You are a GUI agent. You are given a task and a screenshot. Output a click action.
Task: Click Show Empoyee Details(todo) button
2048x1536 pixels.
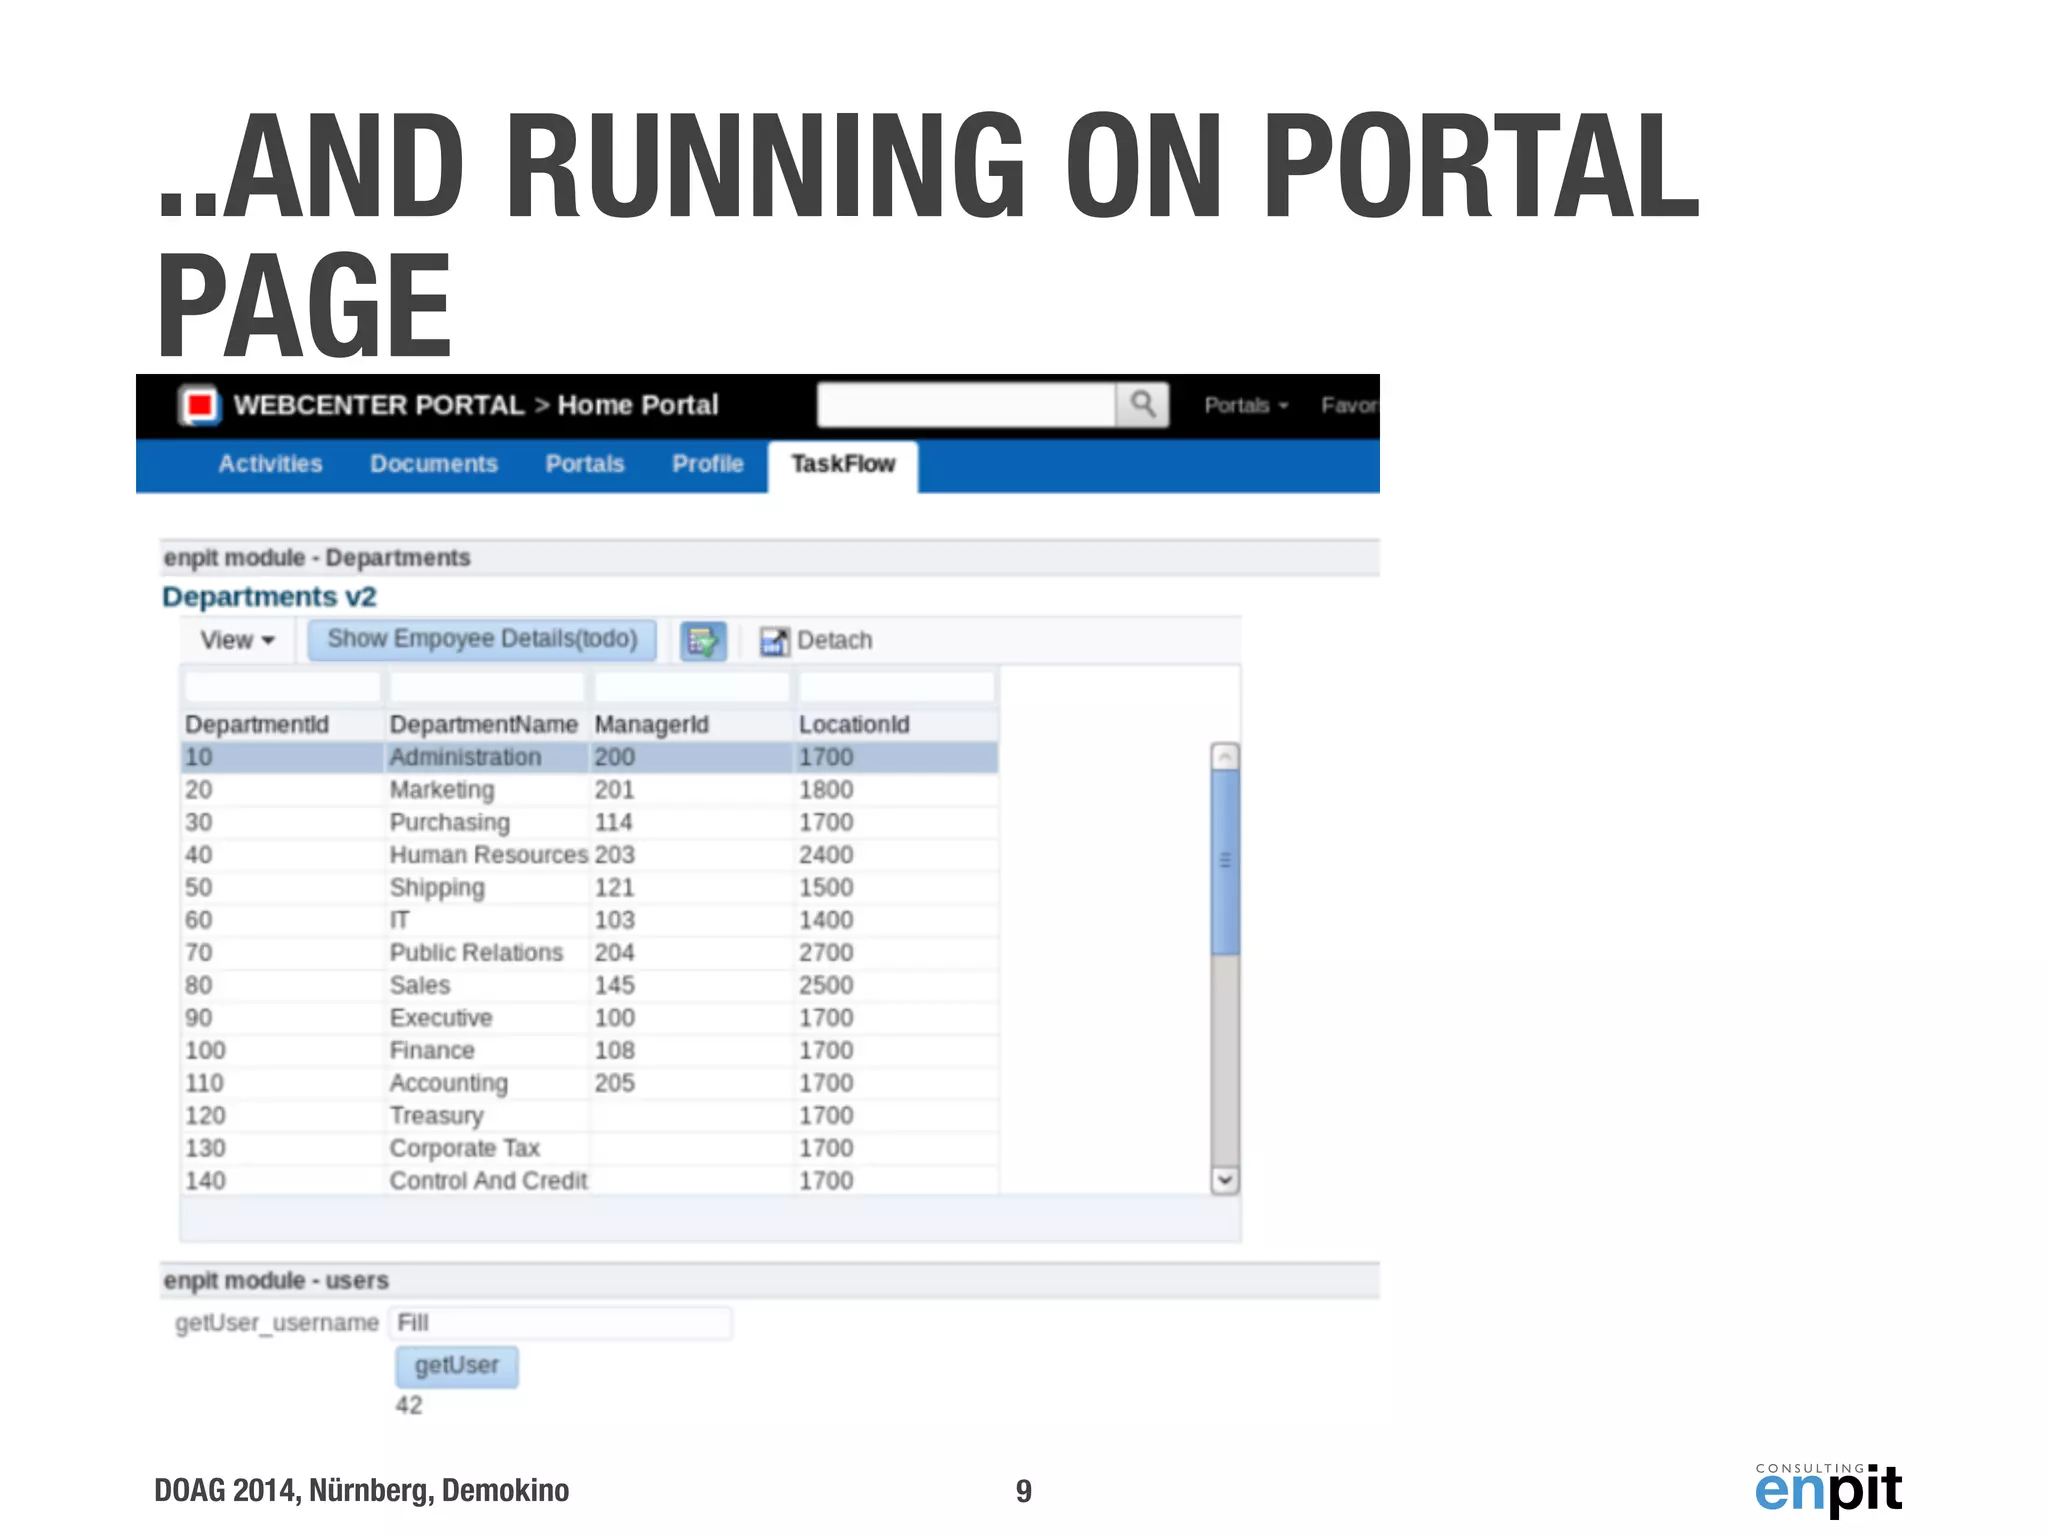pos(482,639)
